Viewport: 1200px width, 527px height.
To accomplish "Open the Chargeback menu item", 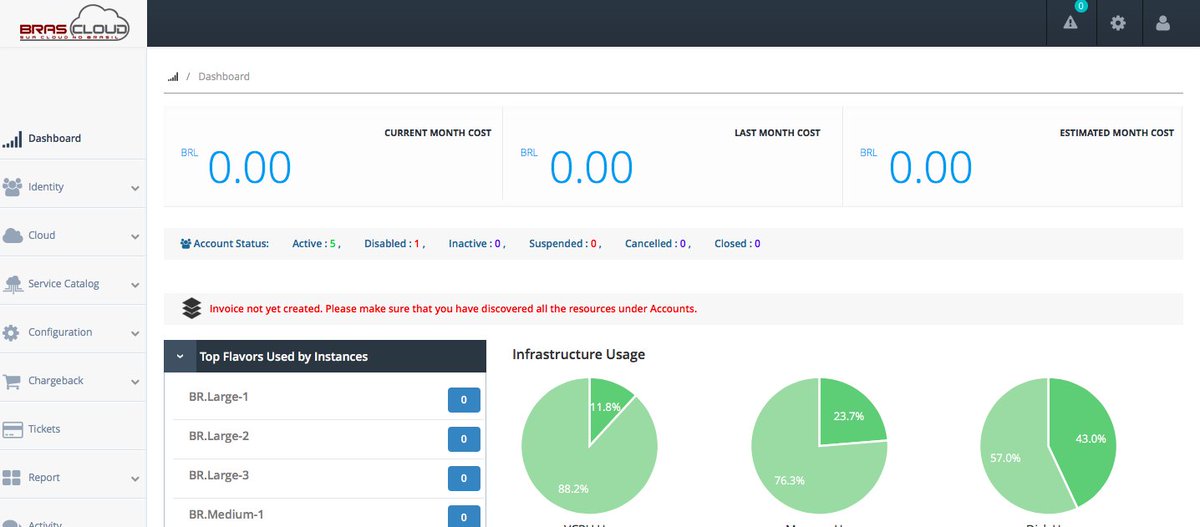I will tap(73, 381).
